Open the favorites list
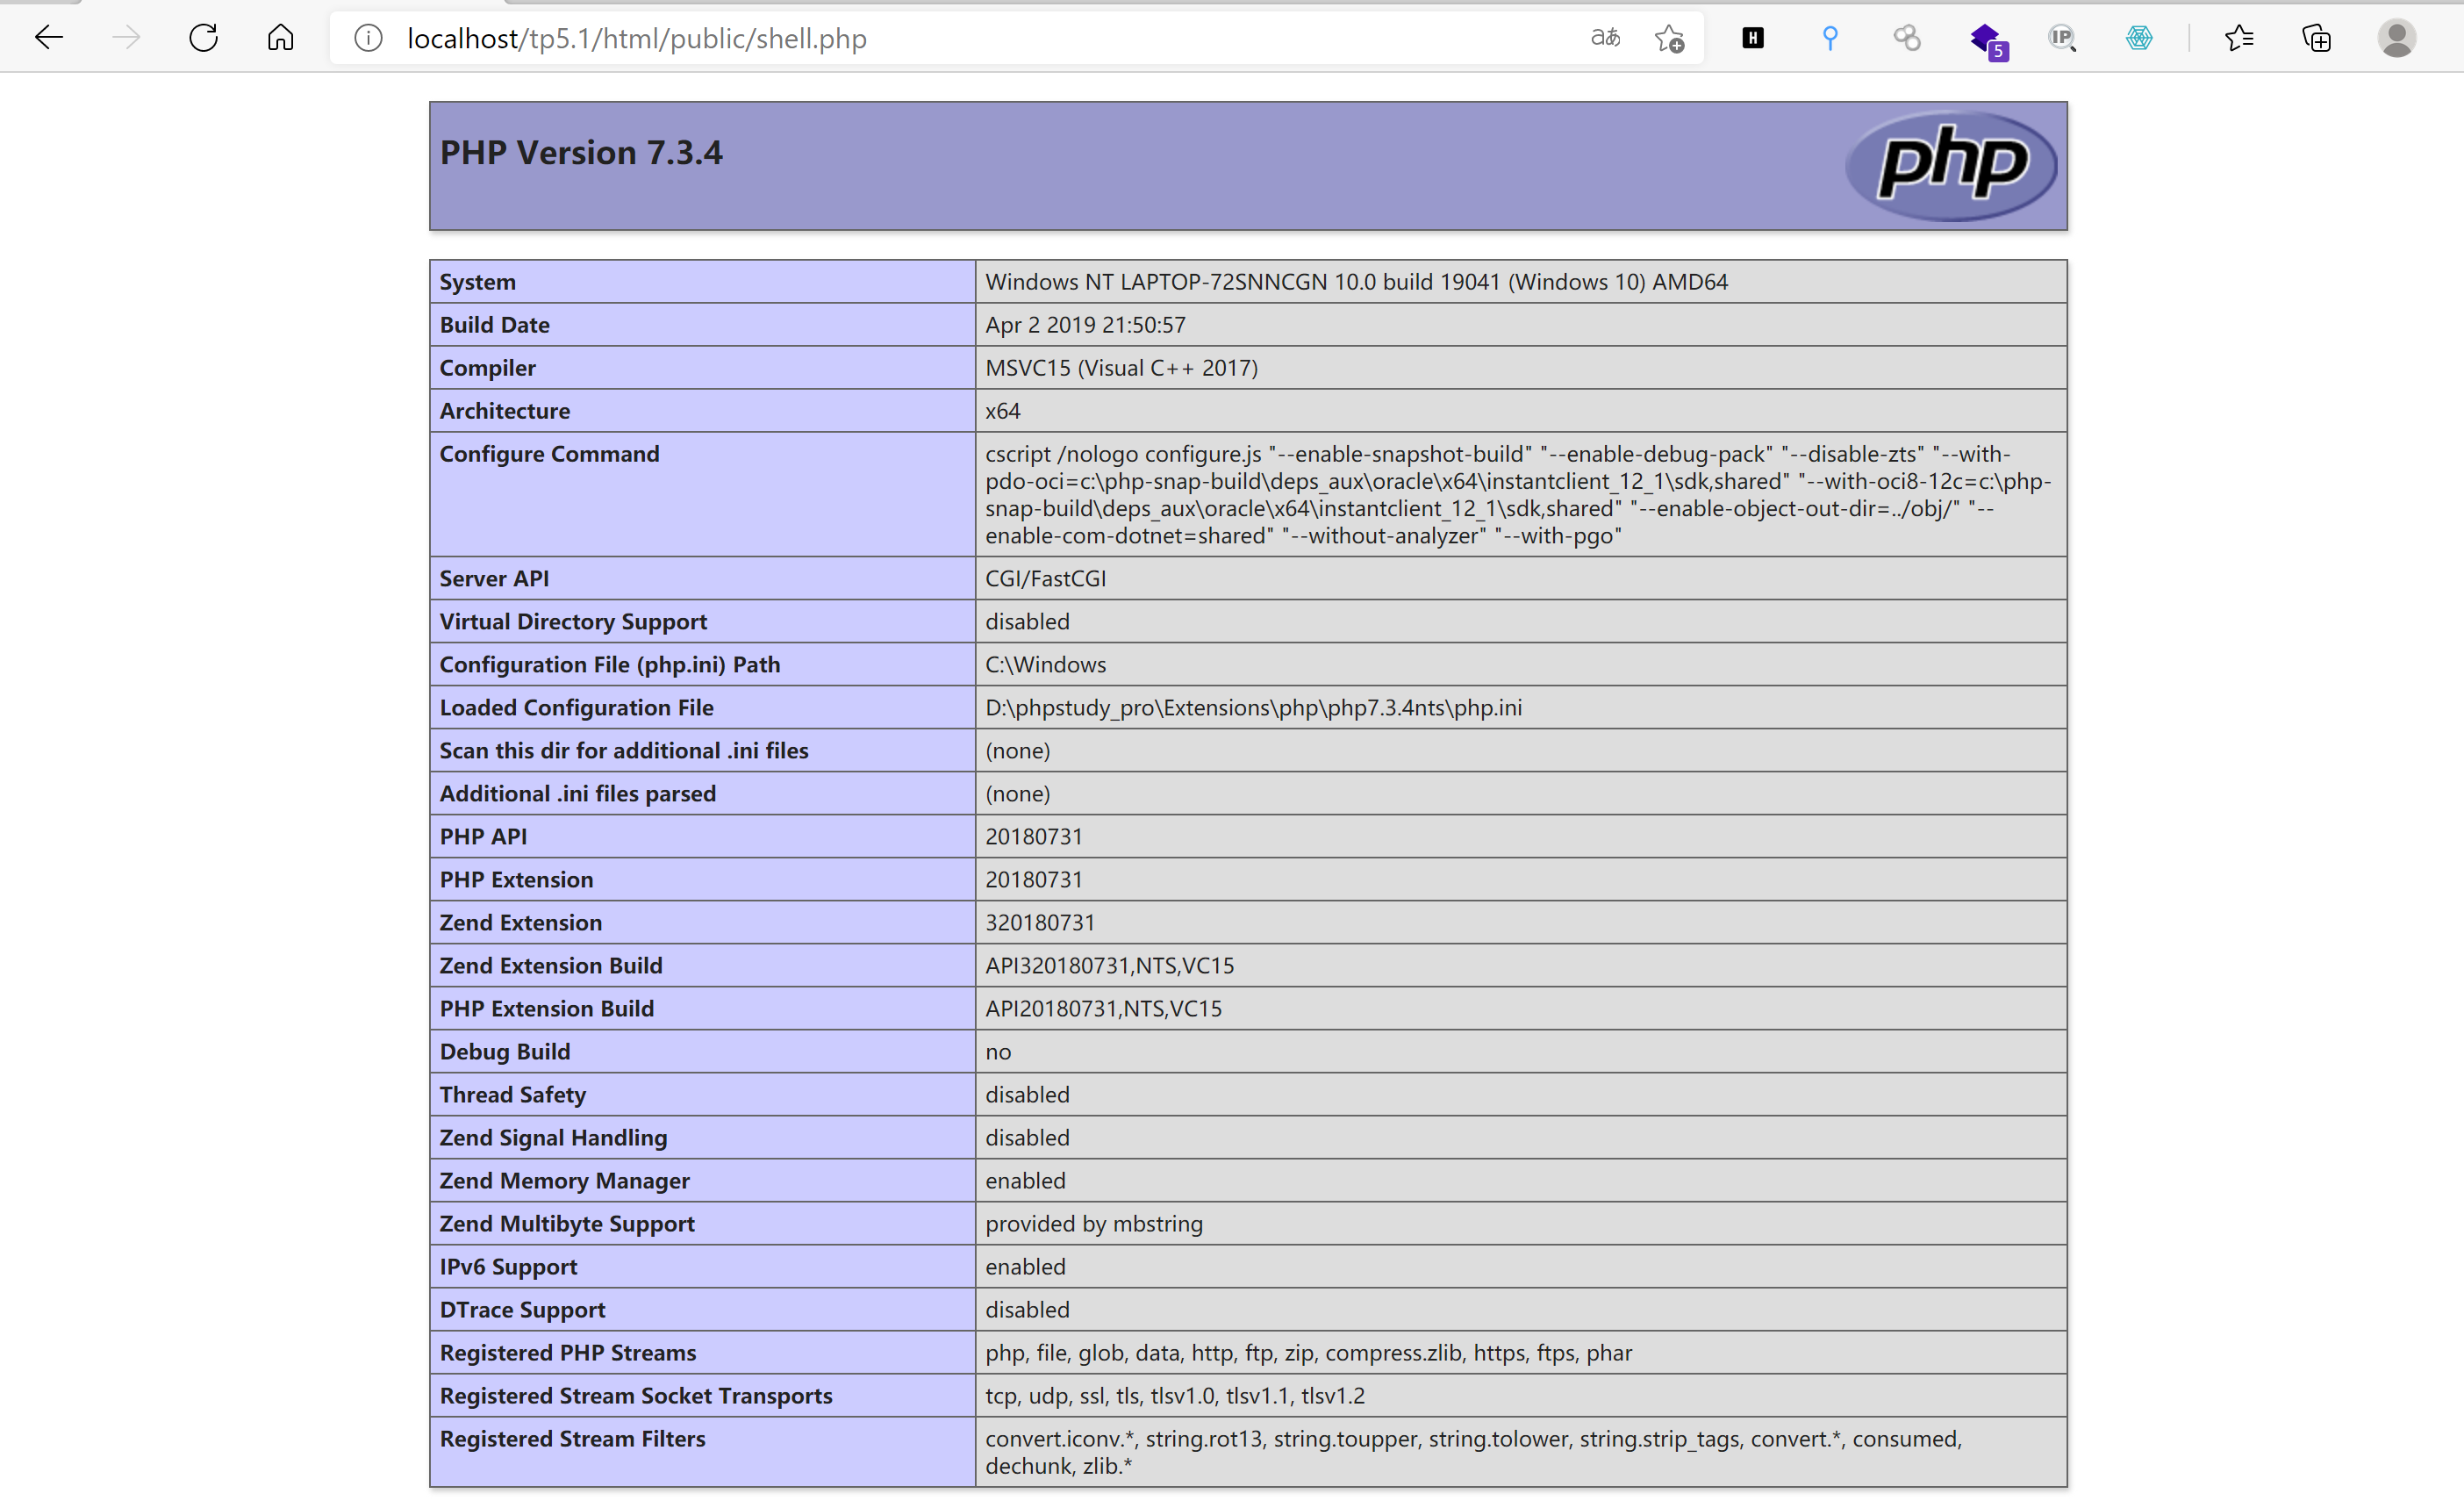 [2239, 38]
